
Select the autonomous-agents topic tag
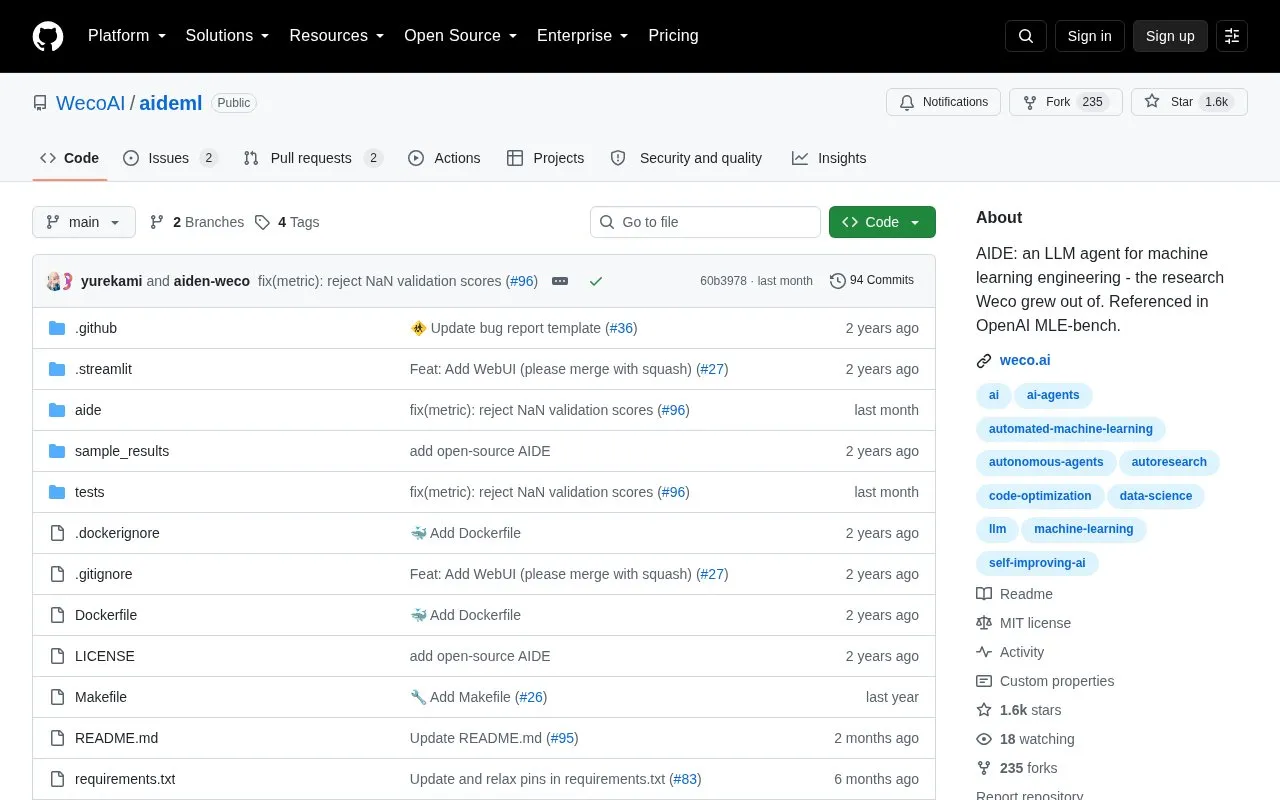click(1046, 462)
